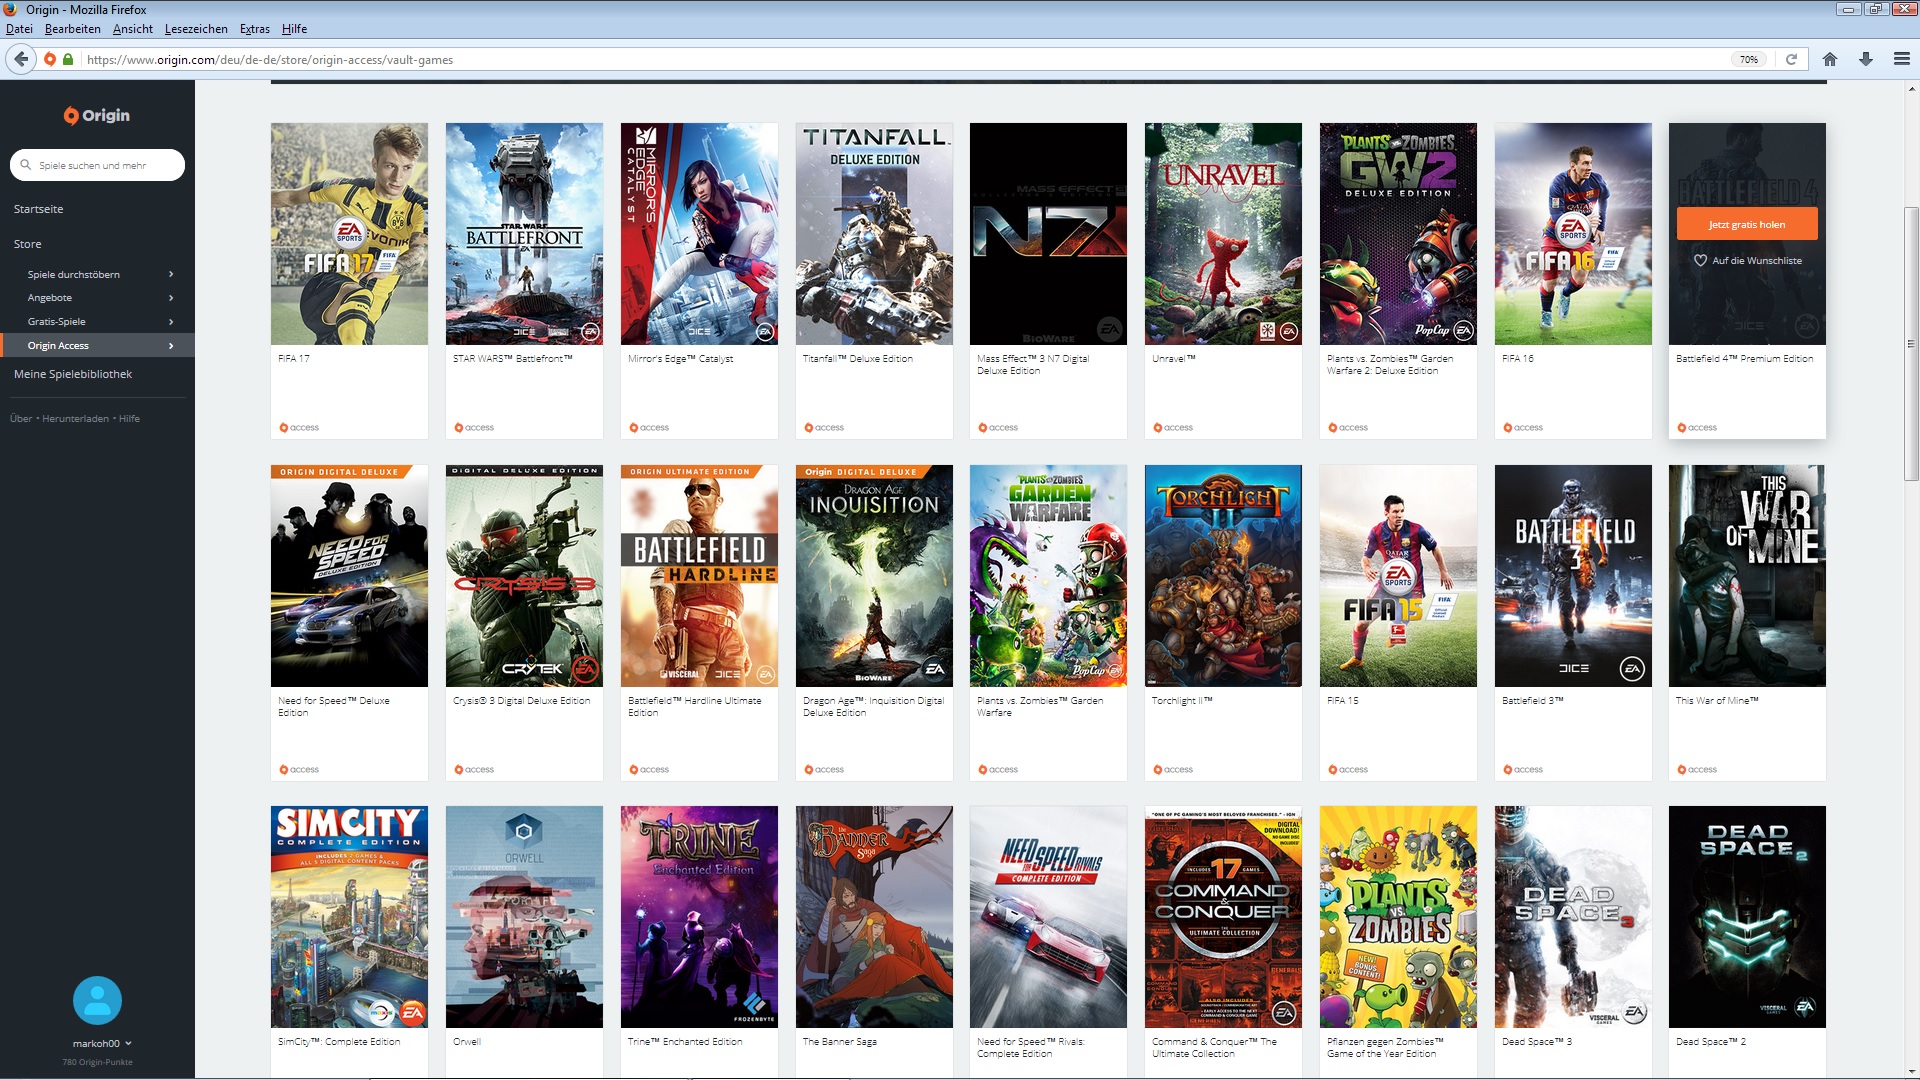Open the Extras menu in the menu bar

[254, 29]
